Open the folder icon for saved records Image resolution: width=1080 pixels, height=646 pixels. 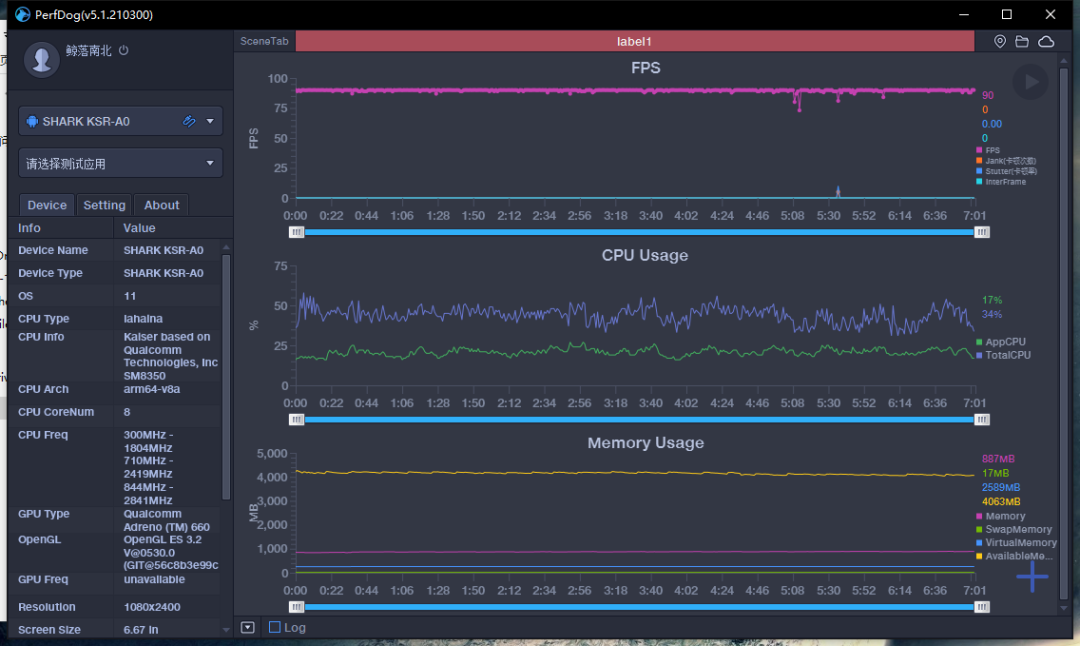pos(1022,41)
